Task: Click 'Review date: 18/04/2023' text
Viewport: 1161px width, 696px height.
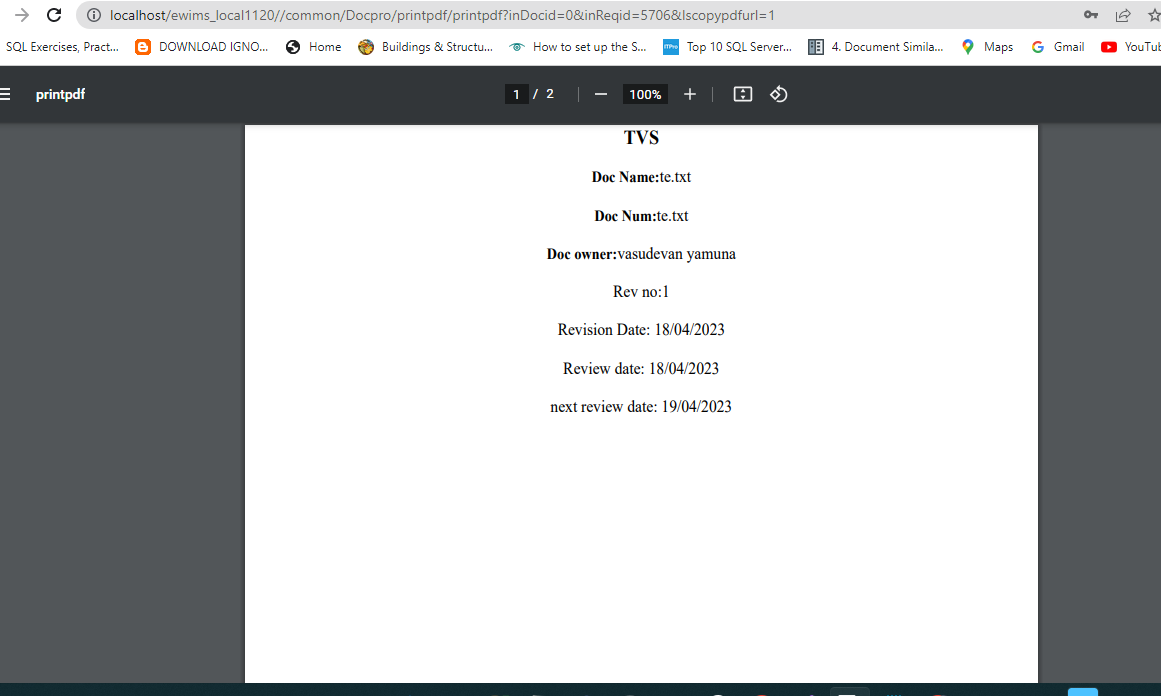Action: (x=641, y=369)
